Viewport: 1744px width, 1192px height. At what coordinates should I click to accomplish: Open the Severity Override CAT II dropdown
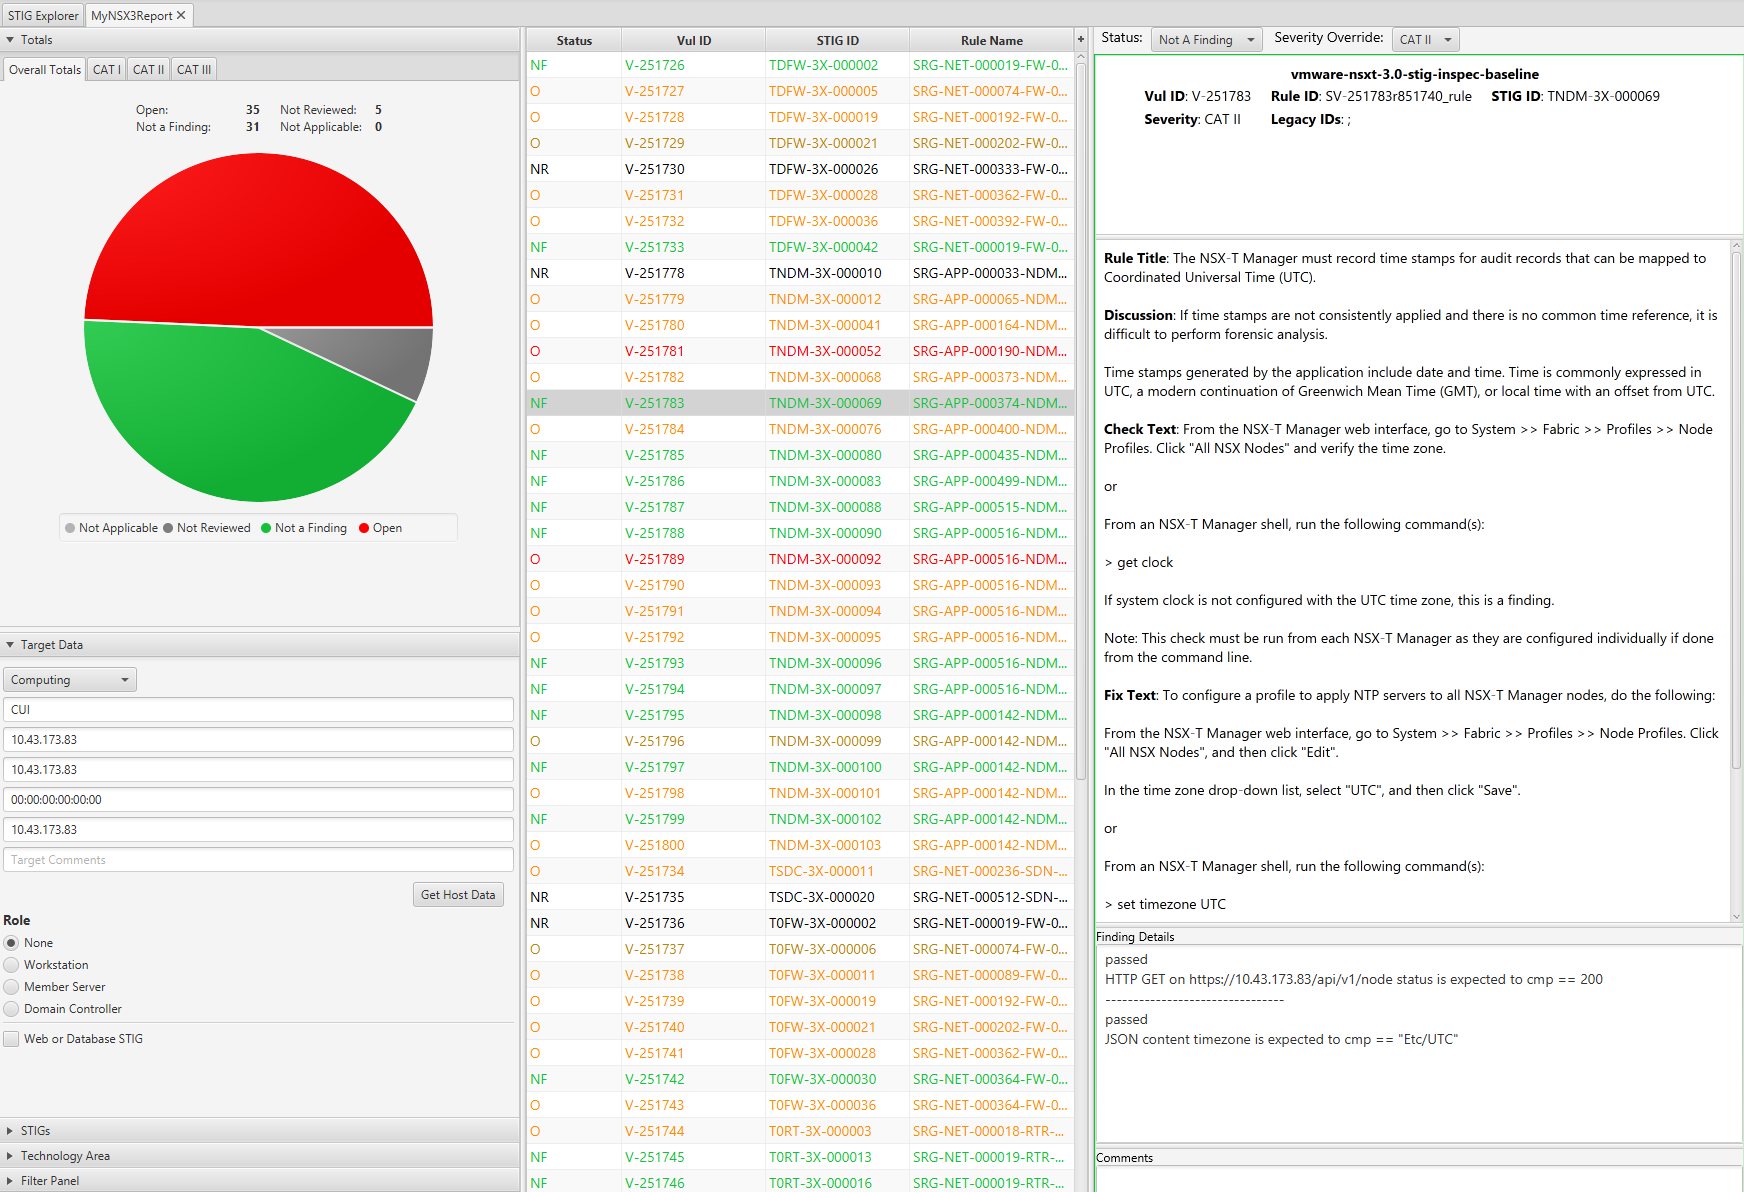pyautogui.click(x=1425, y=39)
